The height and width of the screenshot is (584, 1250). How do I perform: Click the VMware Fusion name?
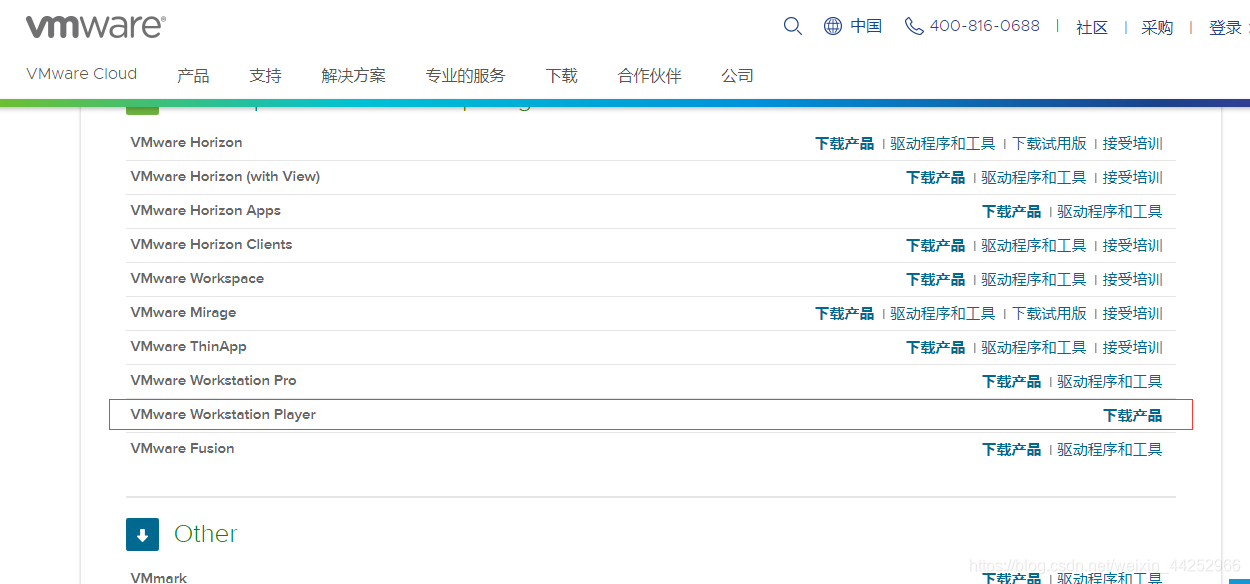click(x=182, y=448)
